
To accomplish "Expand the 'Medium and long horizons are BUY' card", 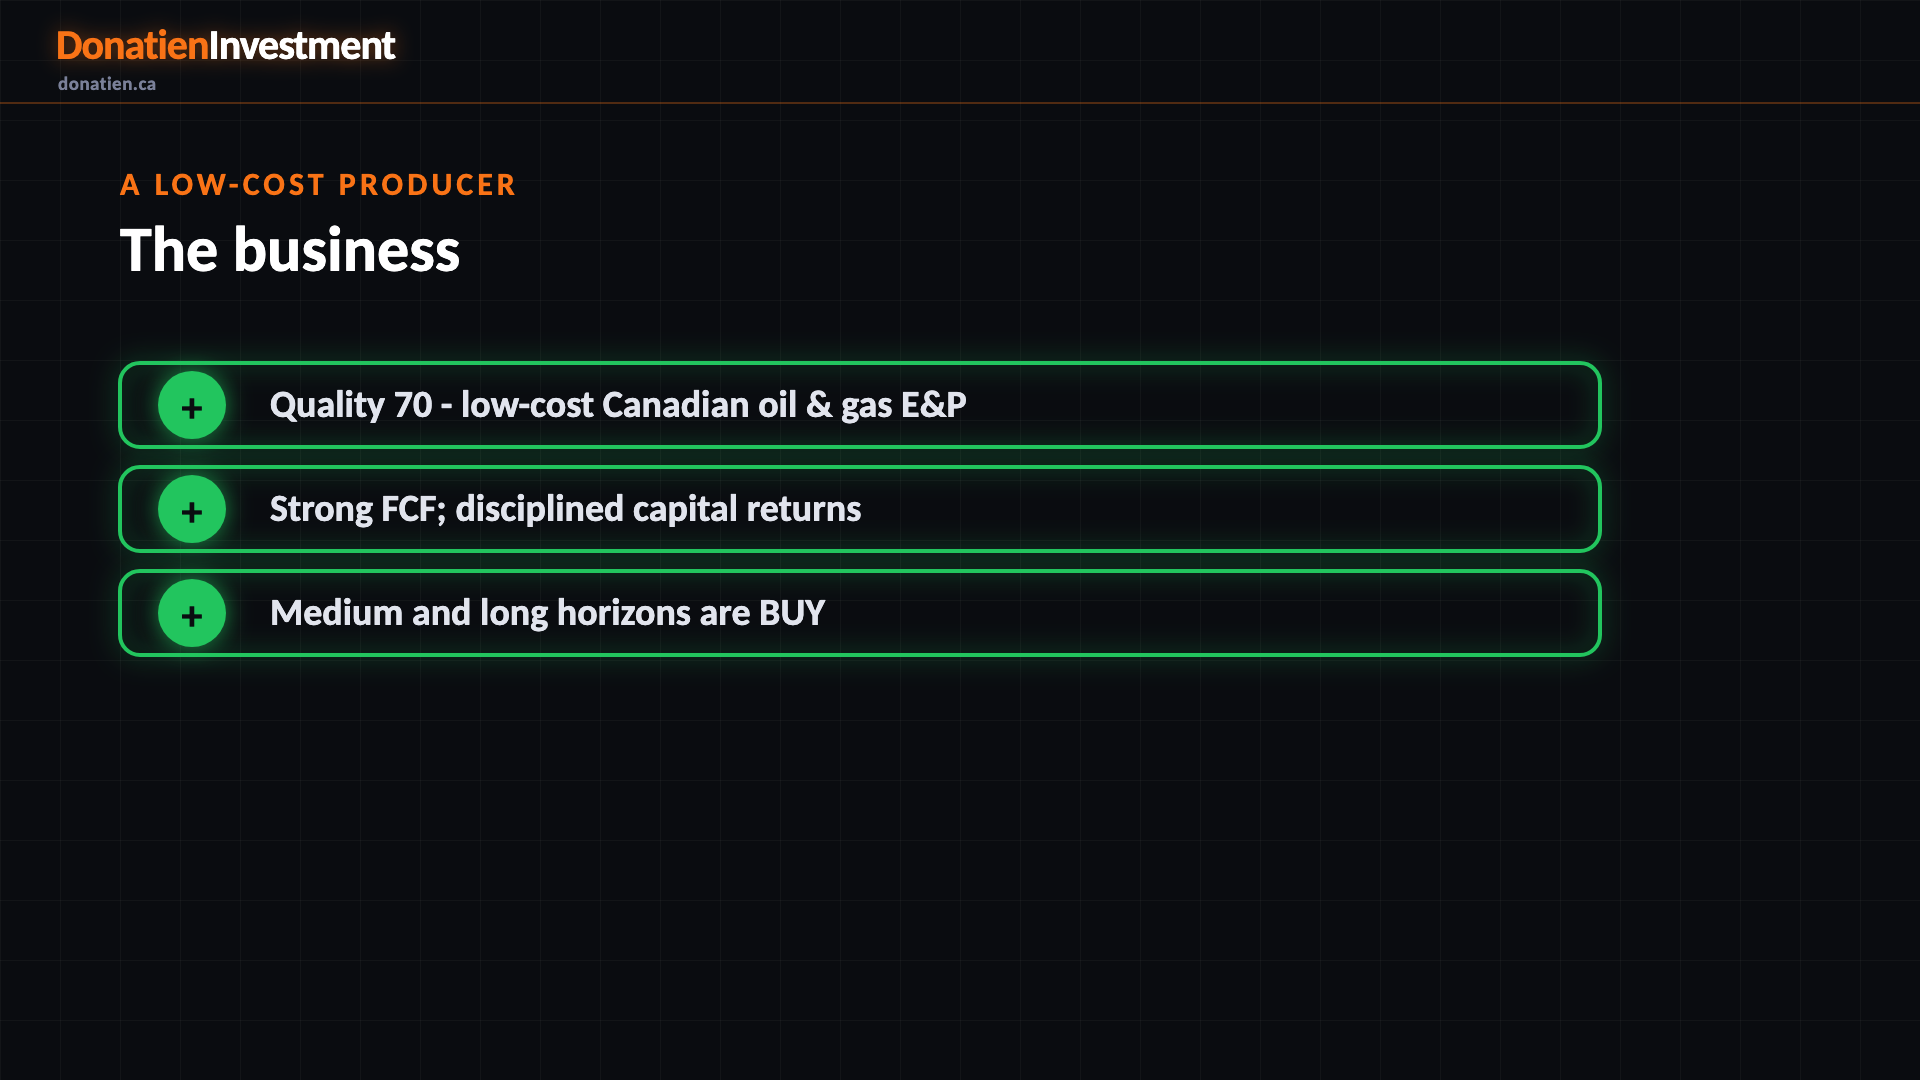I will tap(860, 613).
